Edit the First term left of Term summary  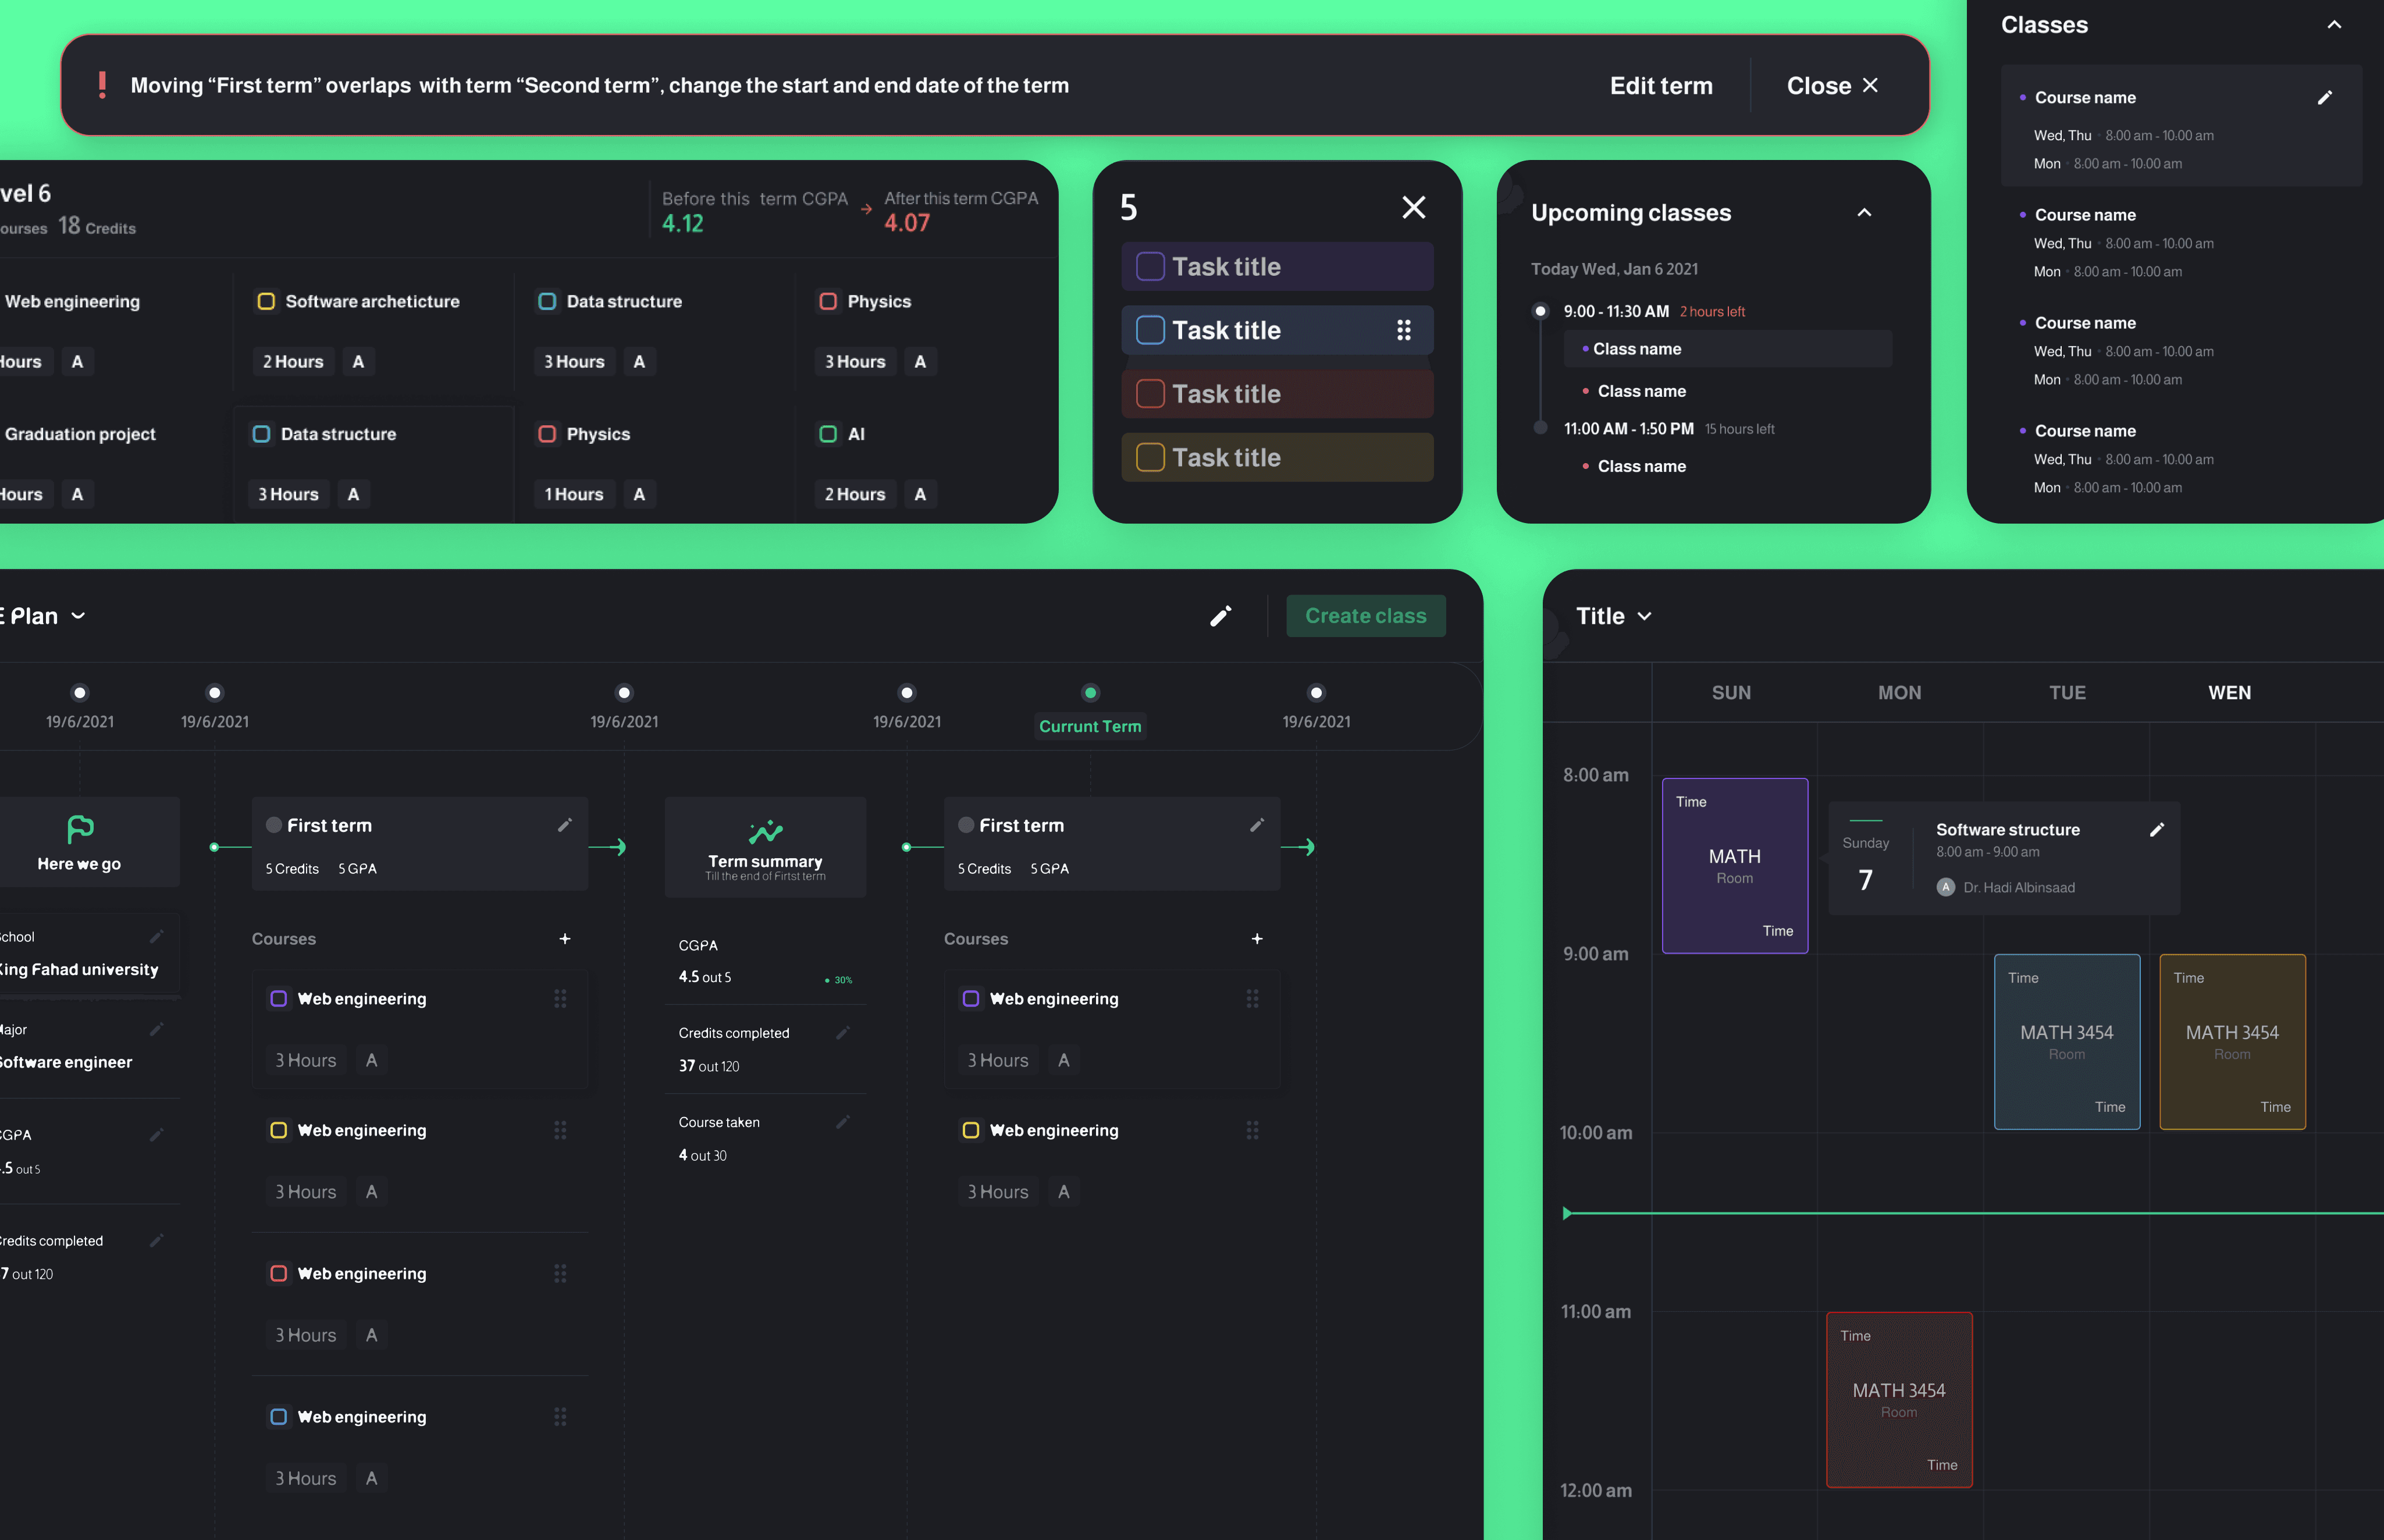(x=565, y=825)
